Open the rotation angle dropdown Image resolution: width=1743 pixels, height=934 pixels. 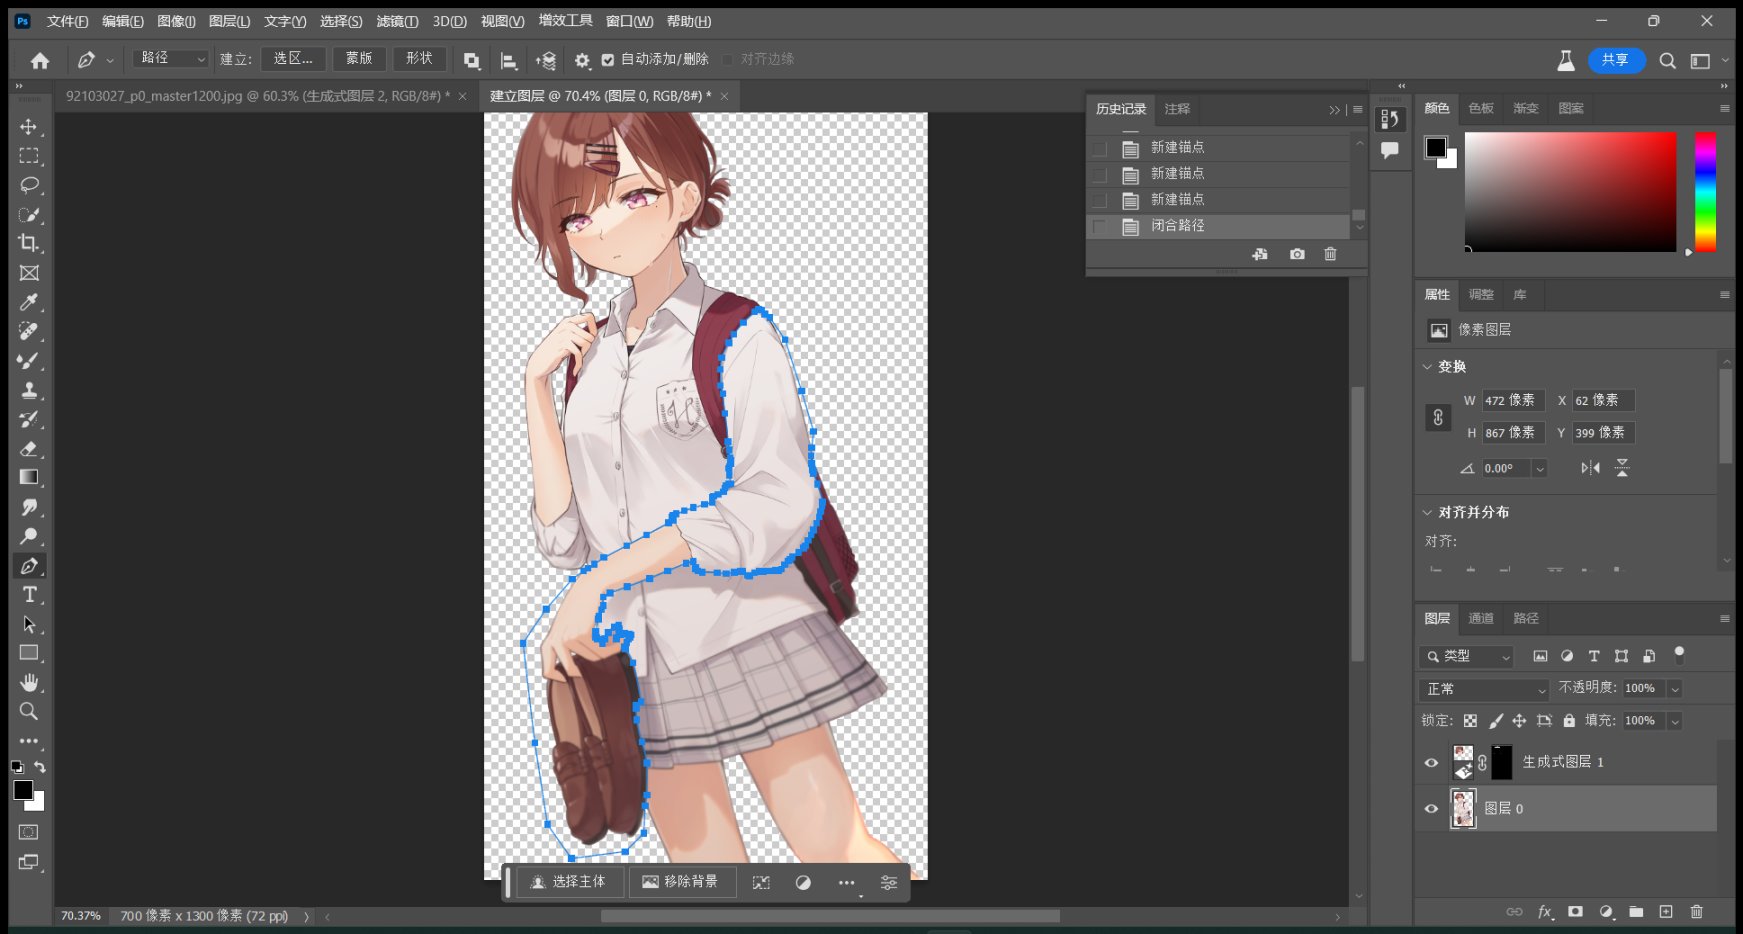click(1540, 469)
